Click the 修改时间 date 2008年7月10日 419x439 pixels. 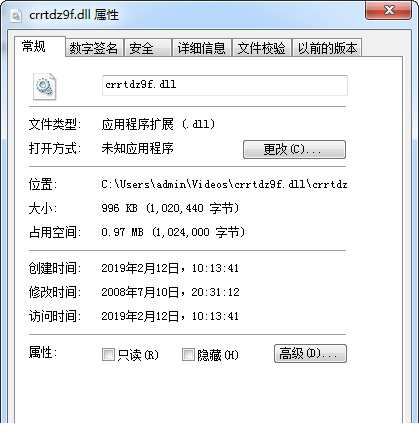tap(141, 292)
